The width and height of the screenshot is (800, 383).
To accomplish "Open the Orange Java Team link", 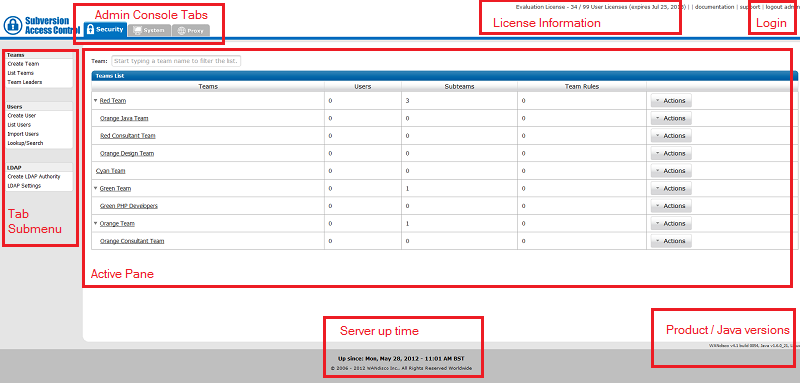I will click(x=124, y=118).
